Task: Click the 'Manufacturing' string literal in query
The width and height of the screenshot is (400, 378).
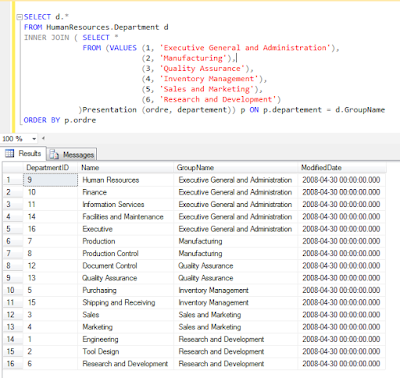Action: pos(193,58)
